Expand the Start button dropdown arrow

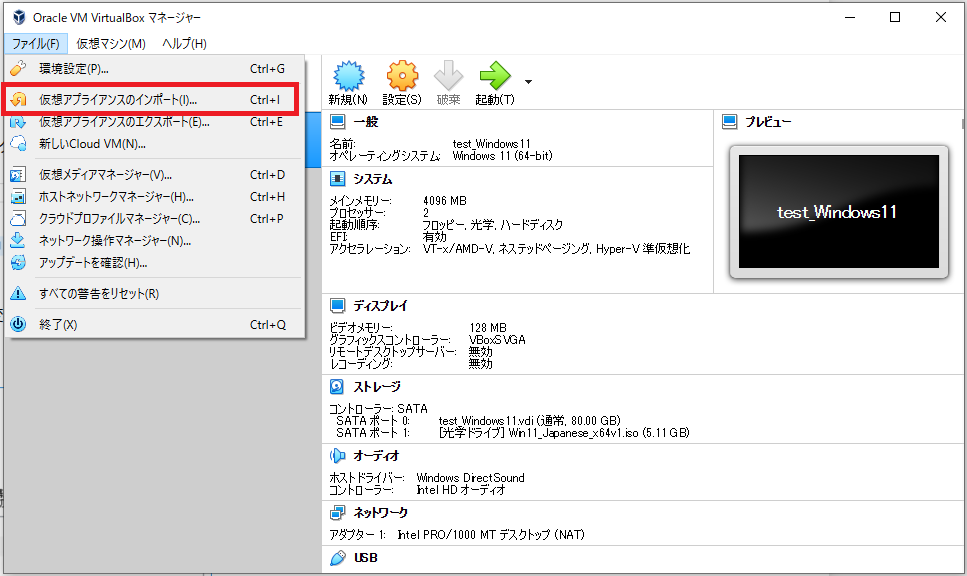coord(528,81)
